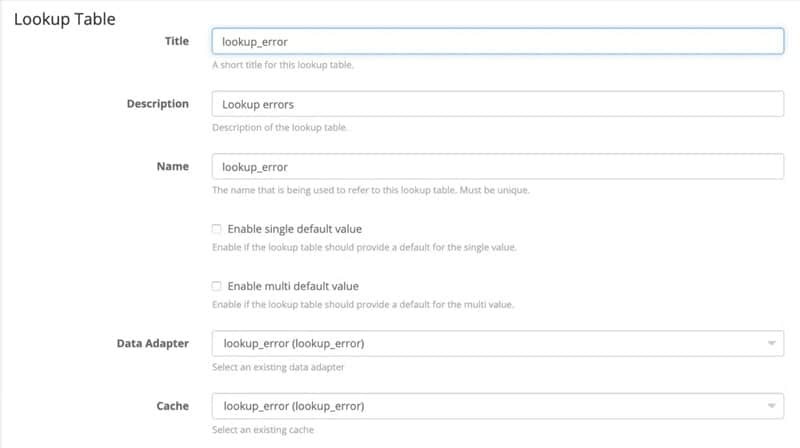The width and height of the screenshot is (800, 448).
Task: Click the Cache dropdown arrow icon
Action: pos(771,406)
